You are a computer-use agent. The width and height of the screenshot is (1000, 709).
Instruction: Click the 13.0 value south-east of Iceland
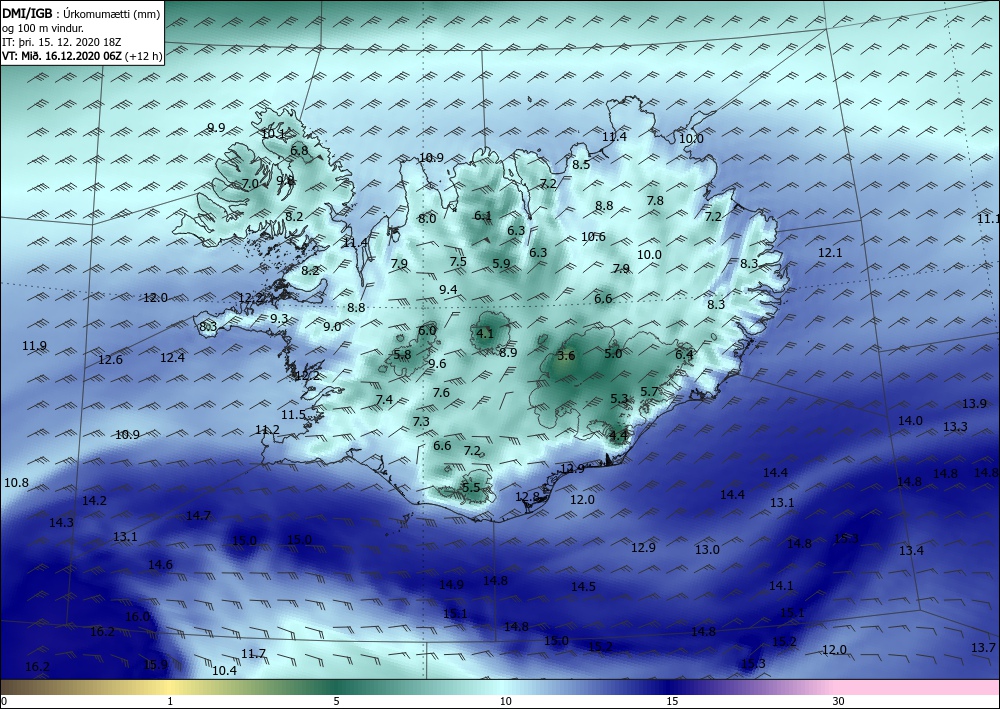pos(707,549)
